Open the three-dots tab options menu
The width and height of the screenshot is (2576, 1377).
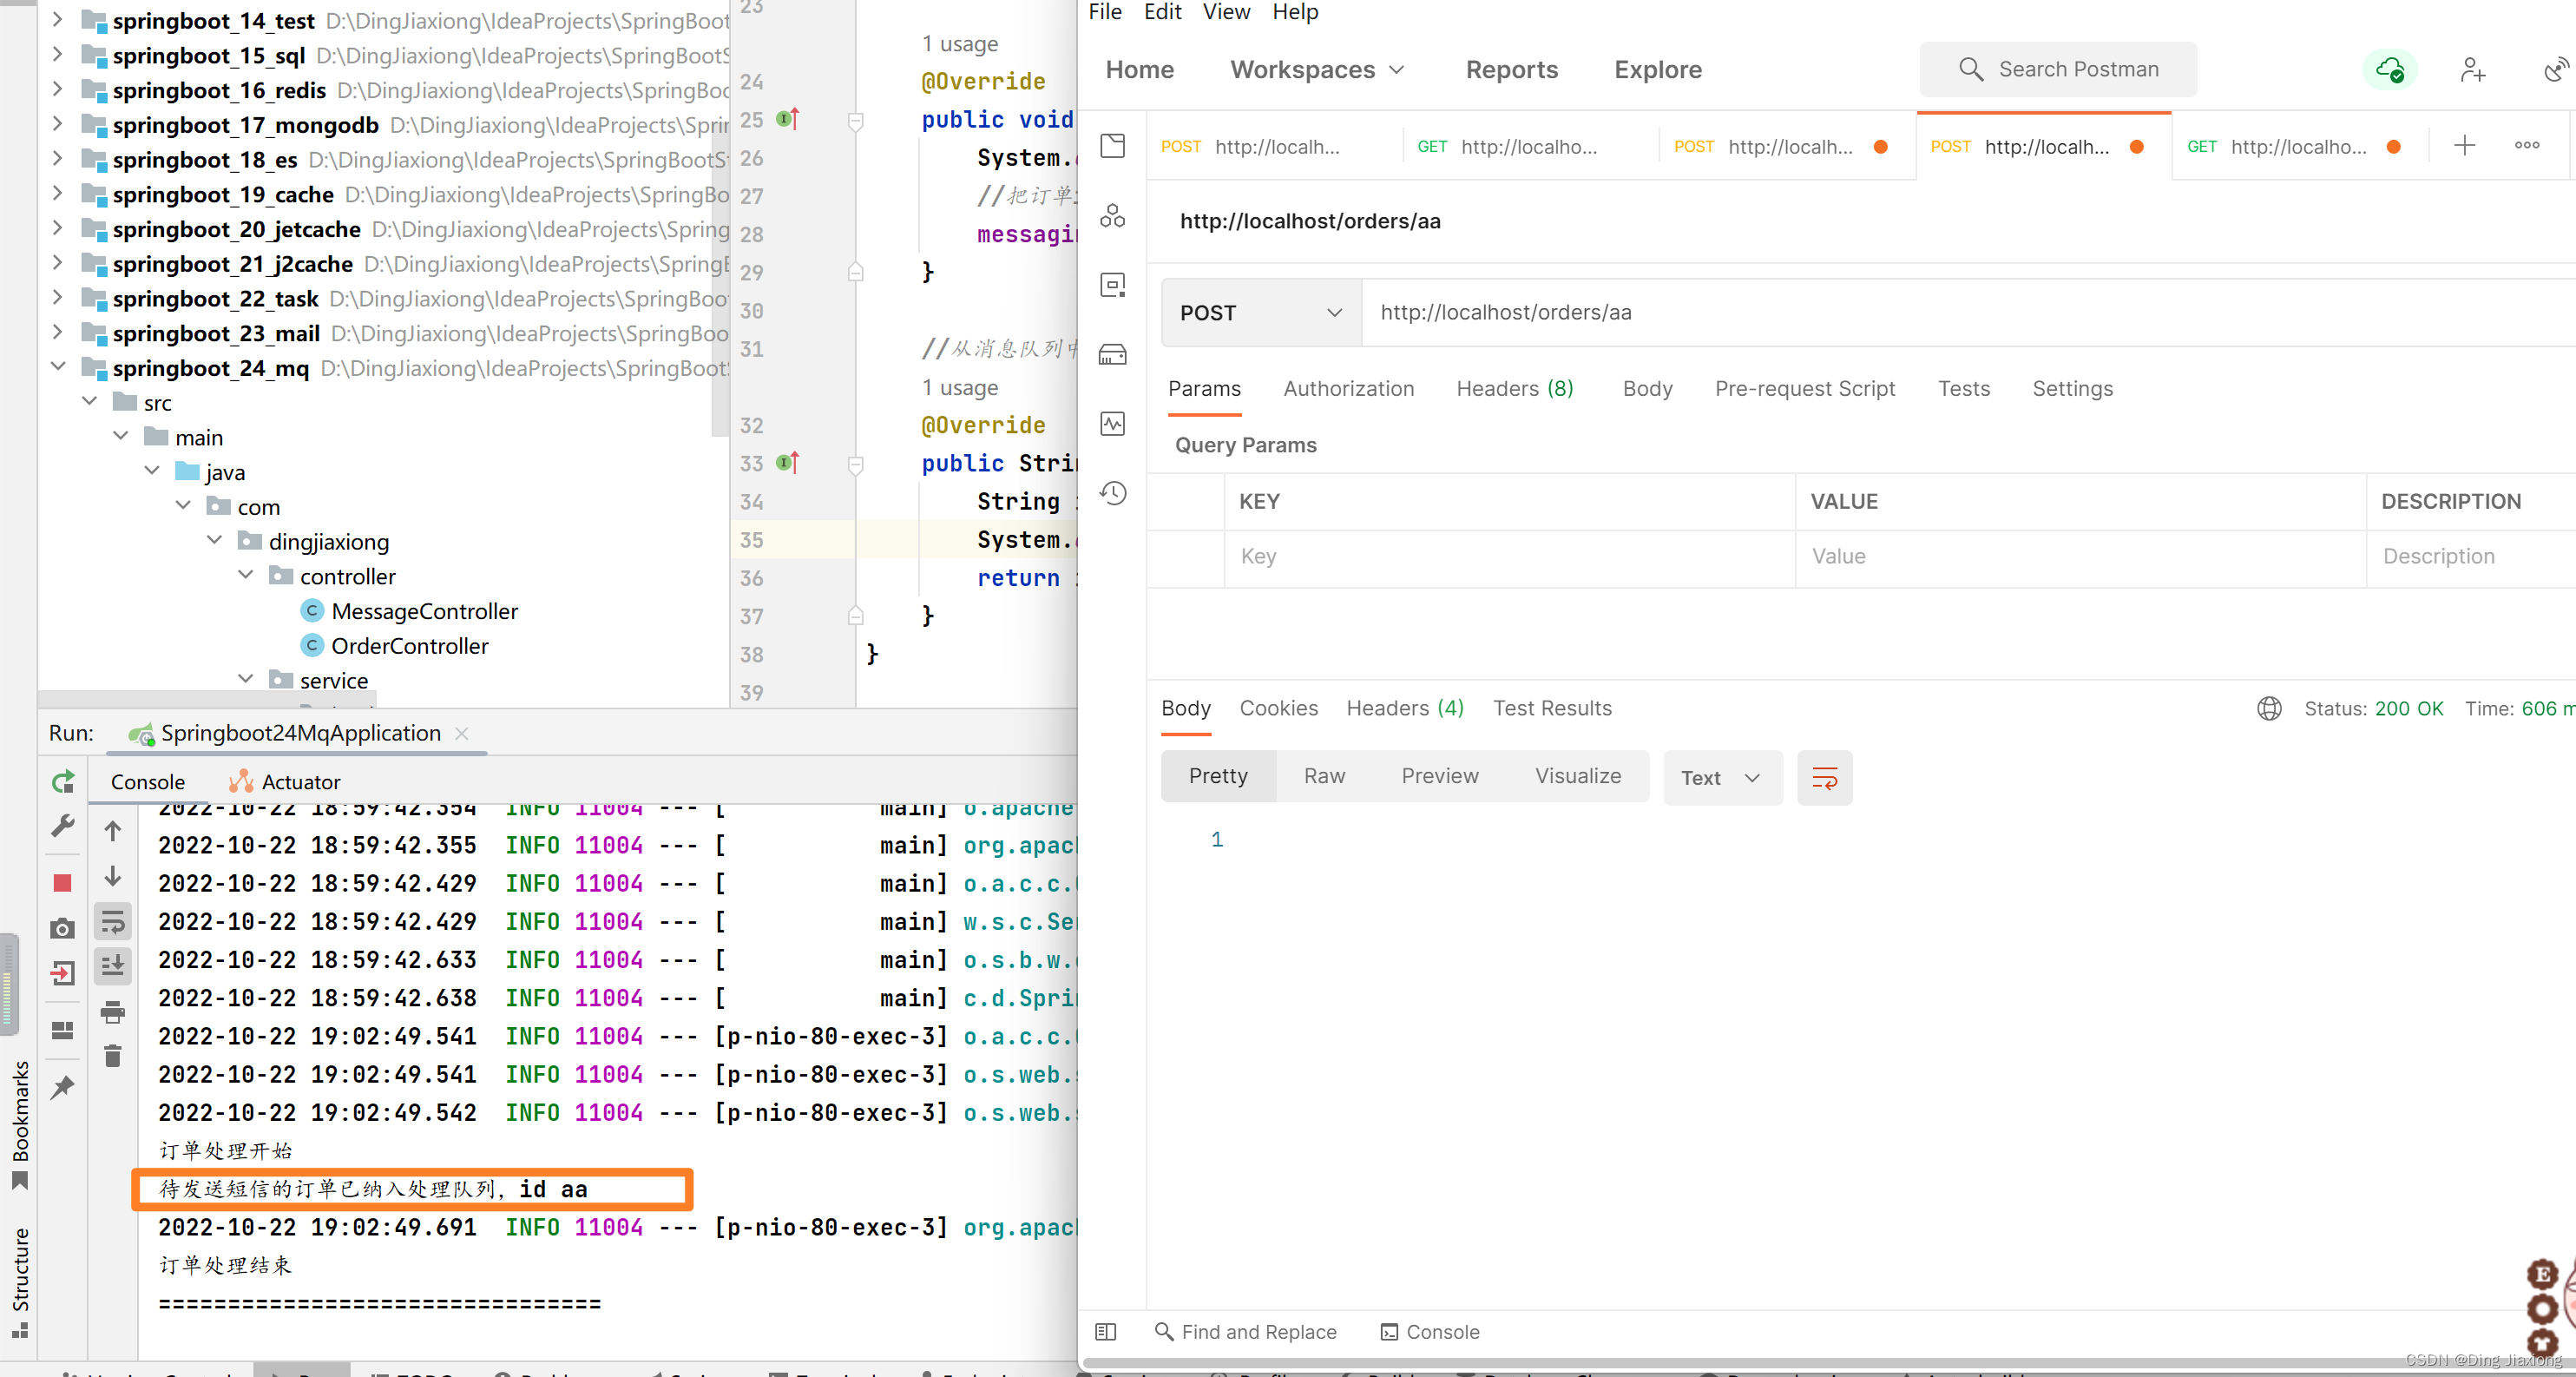pos(2527,146)
